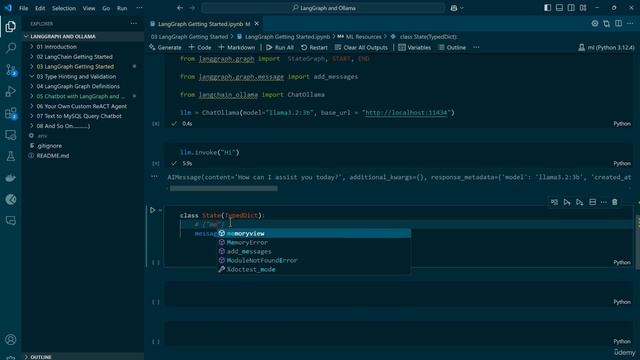Image resolution: width=640 pixels, height=360 pixels.
Task: Split the editor to the right
Action: click(x=619, y=24)
